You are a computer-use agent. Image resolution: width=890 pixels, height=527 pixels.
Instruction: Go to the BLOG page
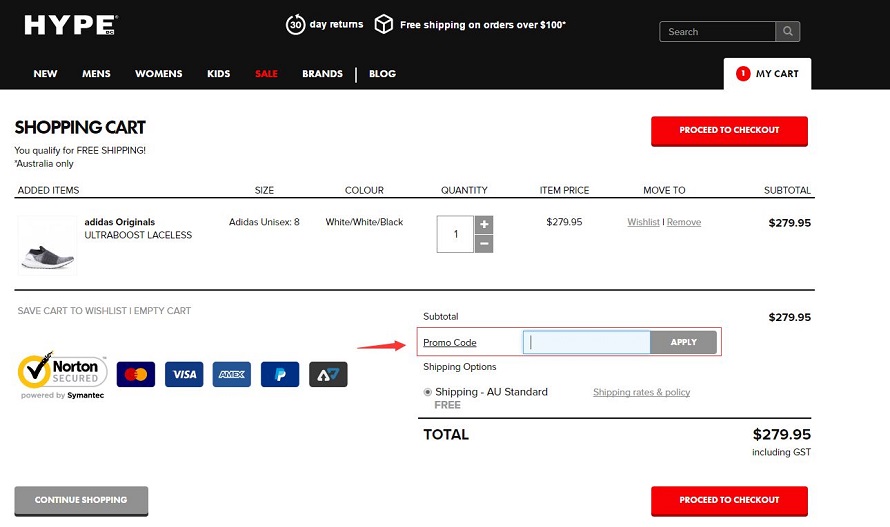(383, 73)
